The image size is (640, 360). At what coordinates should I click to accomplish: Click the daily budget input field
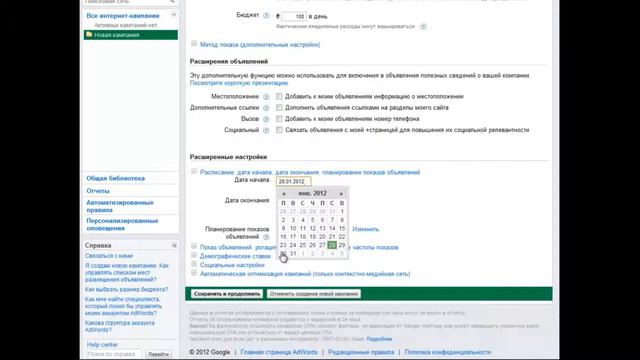pyautogui.click(x=294, y=16)
